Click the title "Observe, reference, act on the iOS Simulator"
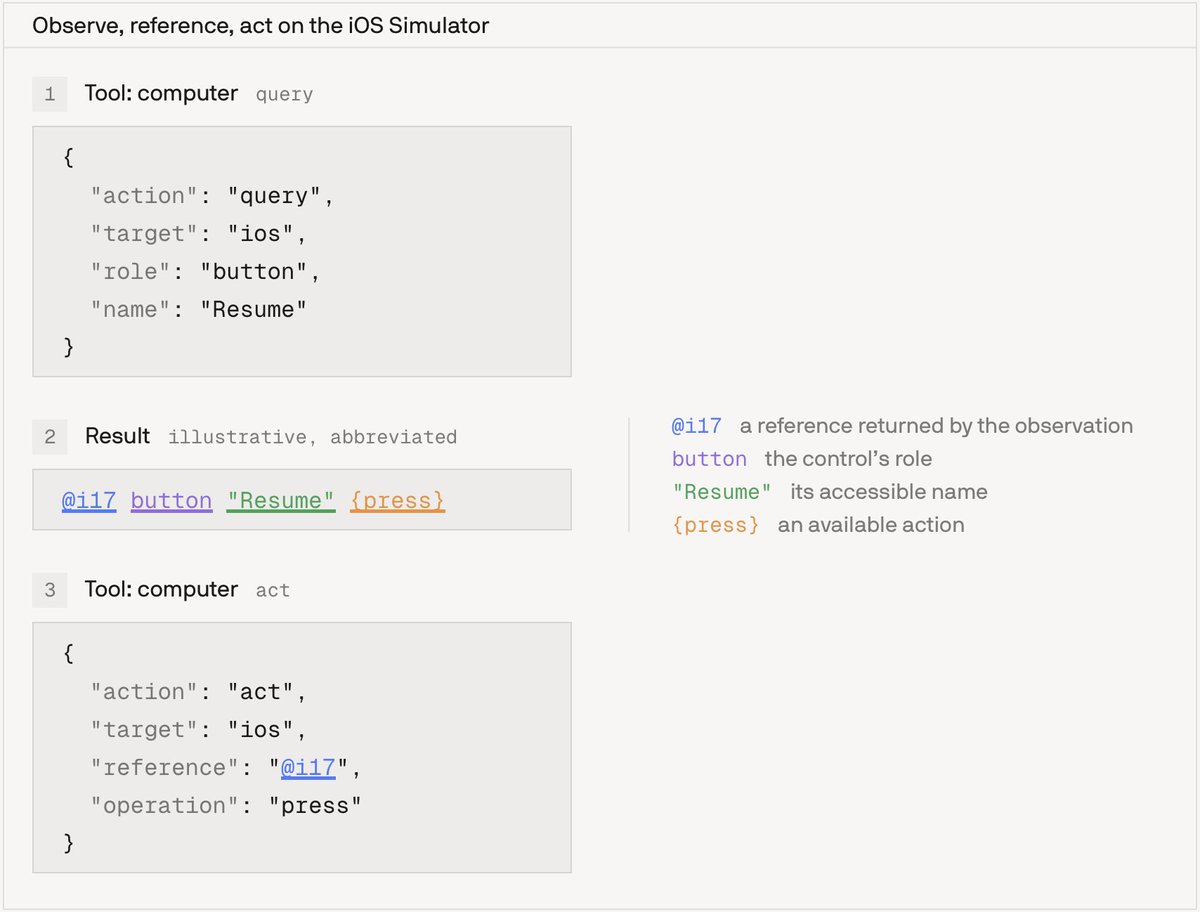Image resolution: width=1200 pixels, height=912 pixels. [261, 26]
